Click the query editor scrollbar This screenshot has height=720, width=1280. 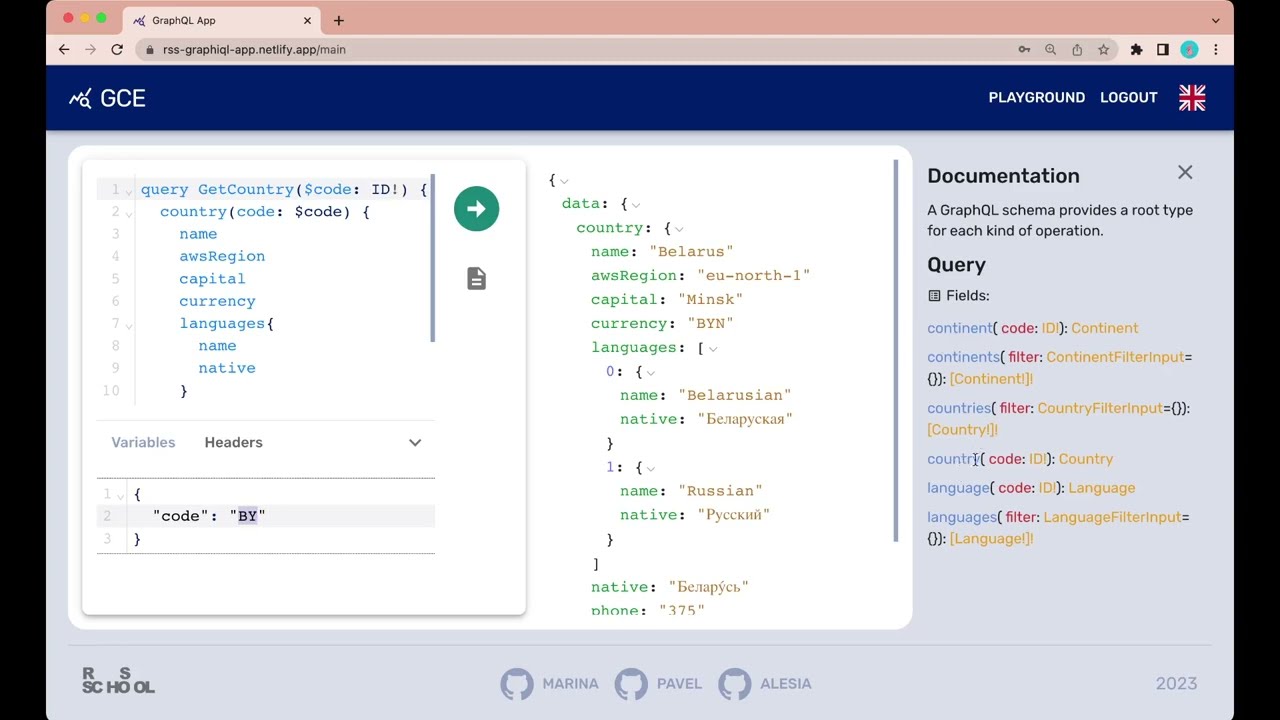[432, 260]
